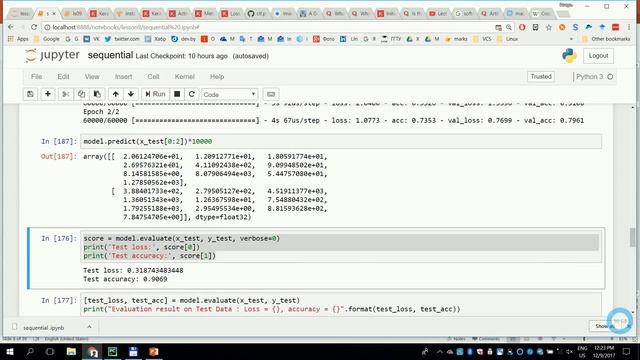The height and width of the screenshot is (360, 640).
Task: Switch to the GitHub browser tab
Action: [x=256, y=13]
